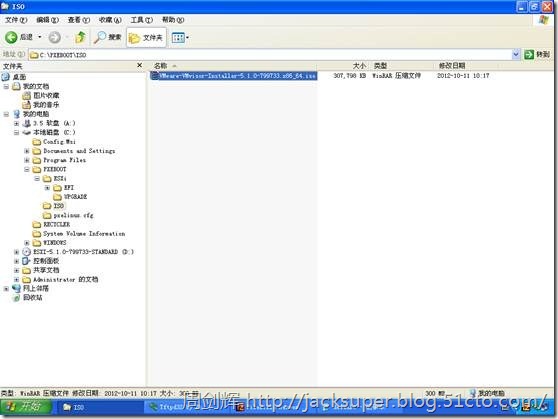Expand Documents and Settings node
The width and height of the screenshot is (558, 419).
coord(27,151)
